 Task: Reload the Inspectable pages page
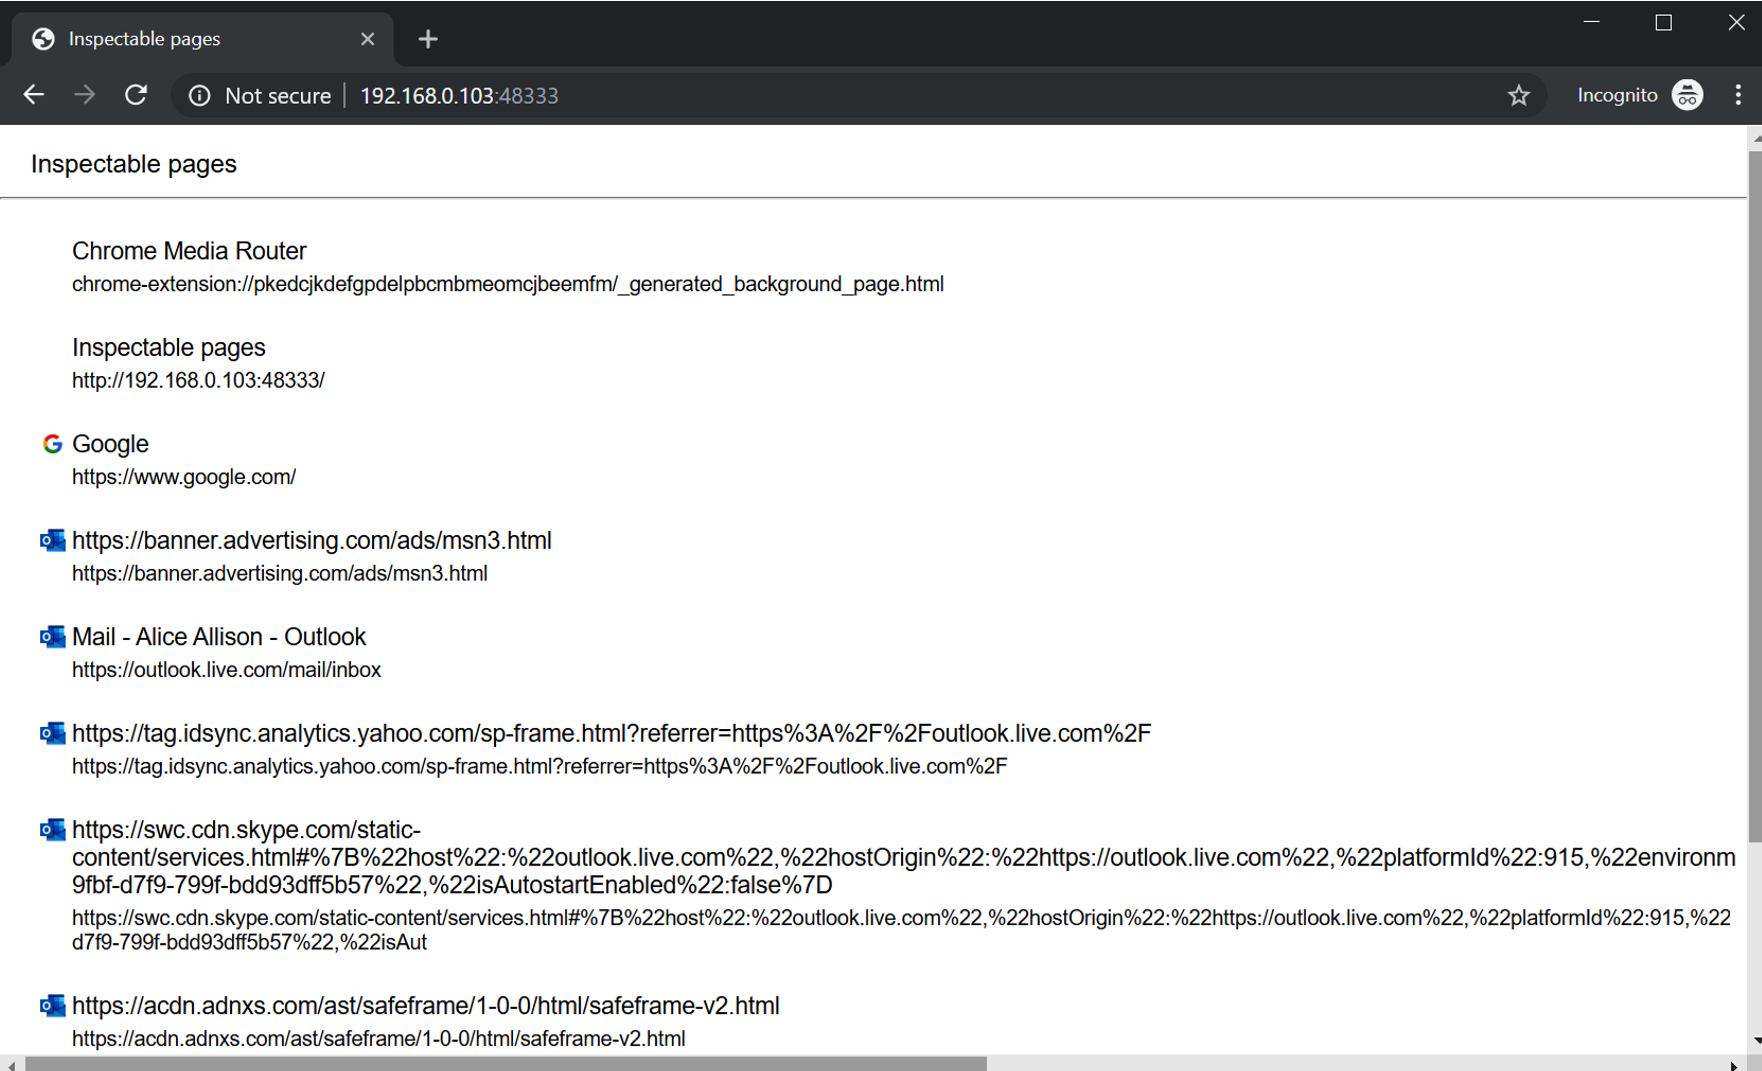pyautogui.click(x=136, y=95)
